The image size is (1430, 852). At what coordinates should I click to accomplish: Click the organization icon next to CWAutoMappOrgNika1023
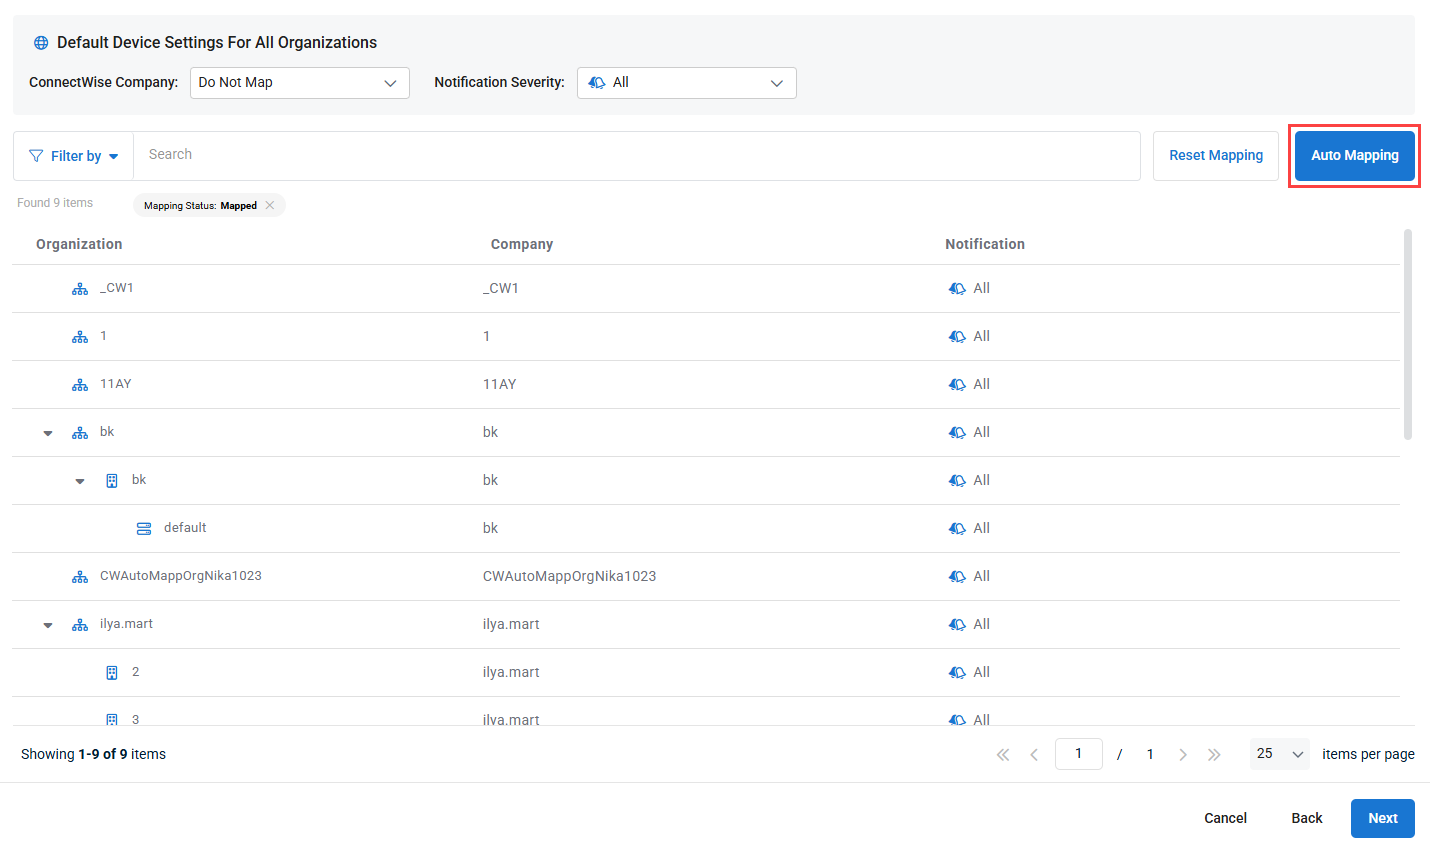[x=80, y=577]
